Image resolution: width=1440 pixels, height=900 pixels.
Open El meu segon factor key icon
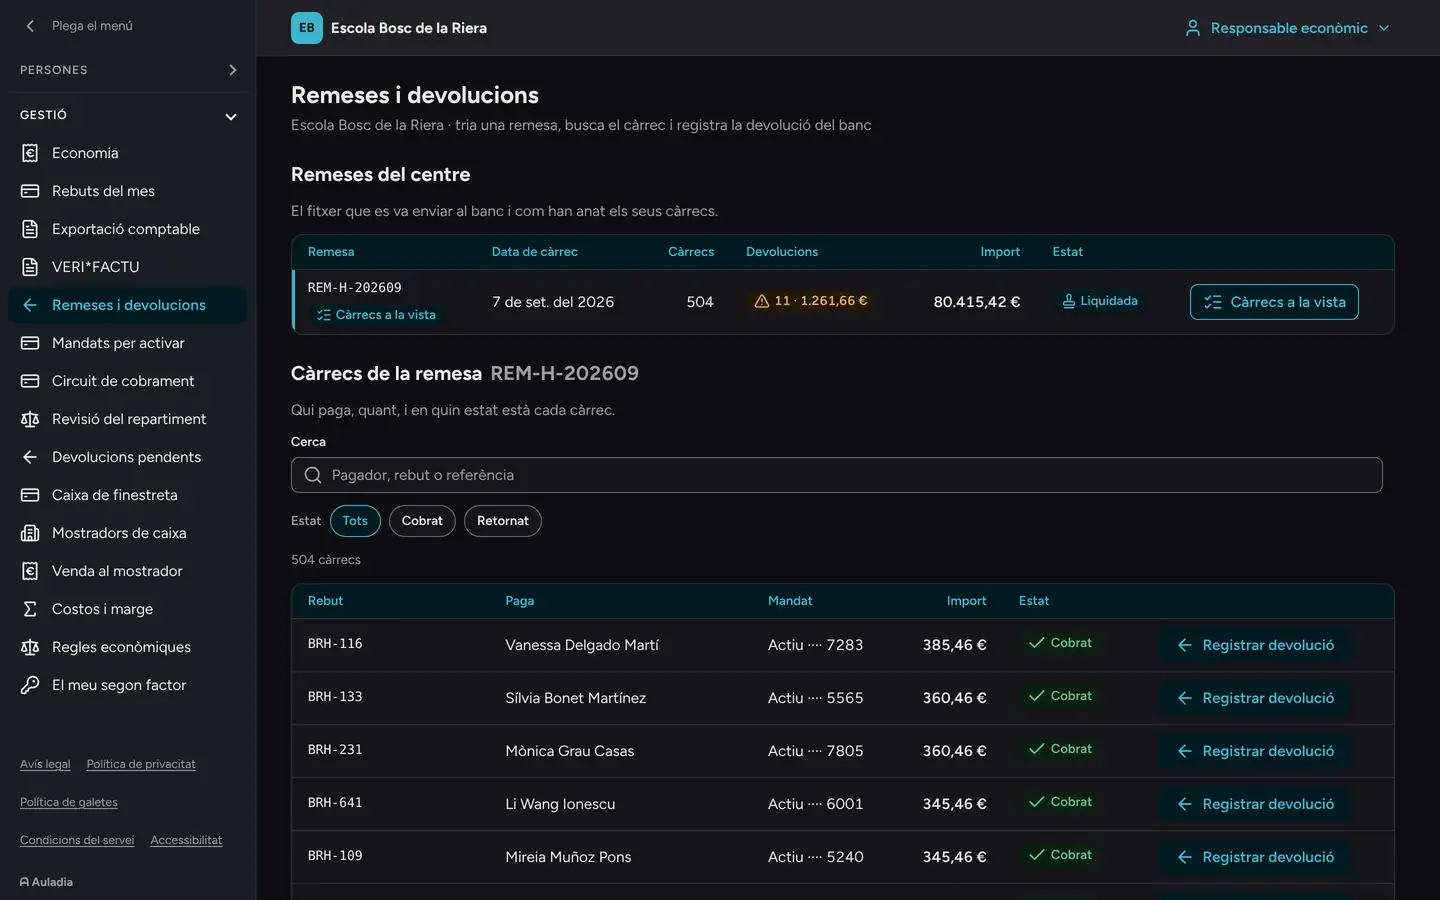point(30,685)
